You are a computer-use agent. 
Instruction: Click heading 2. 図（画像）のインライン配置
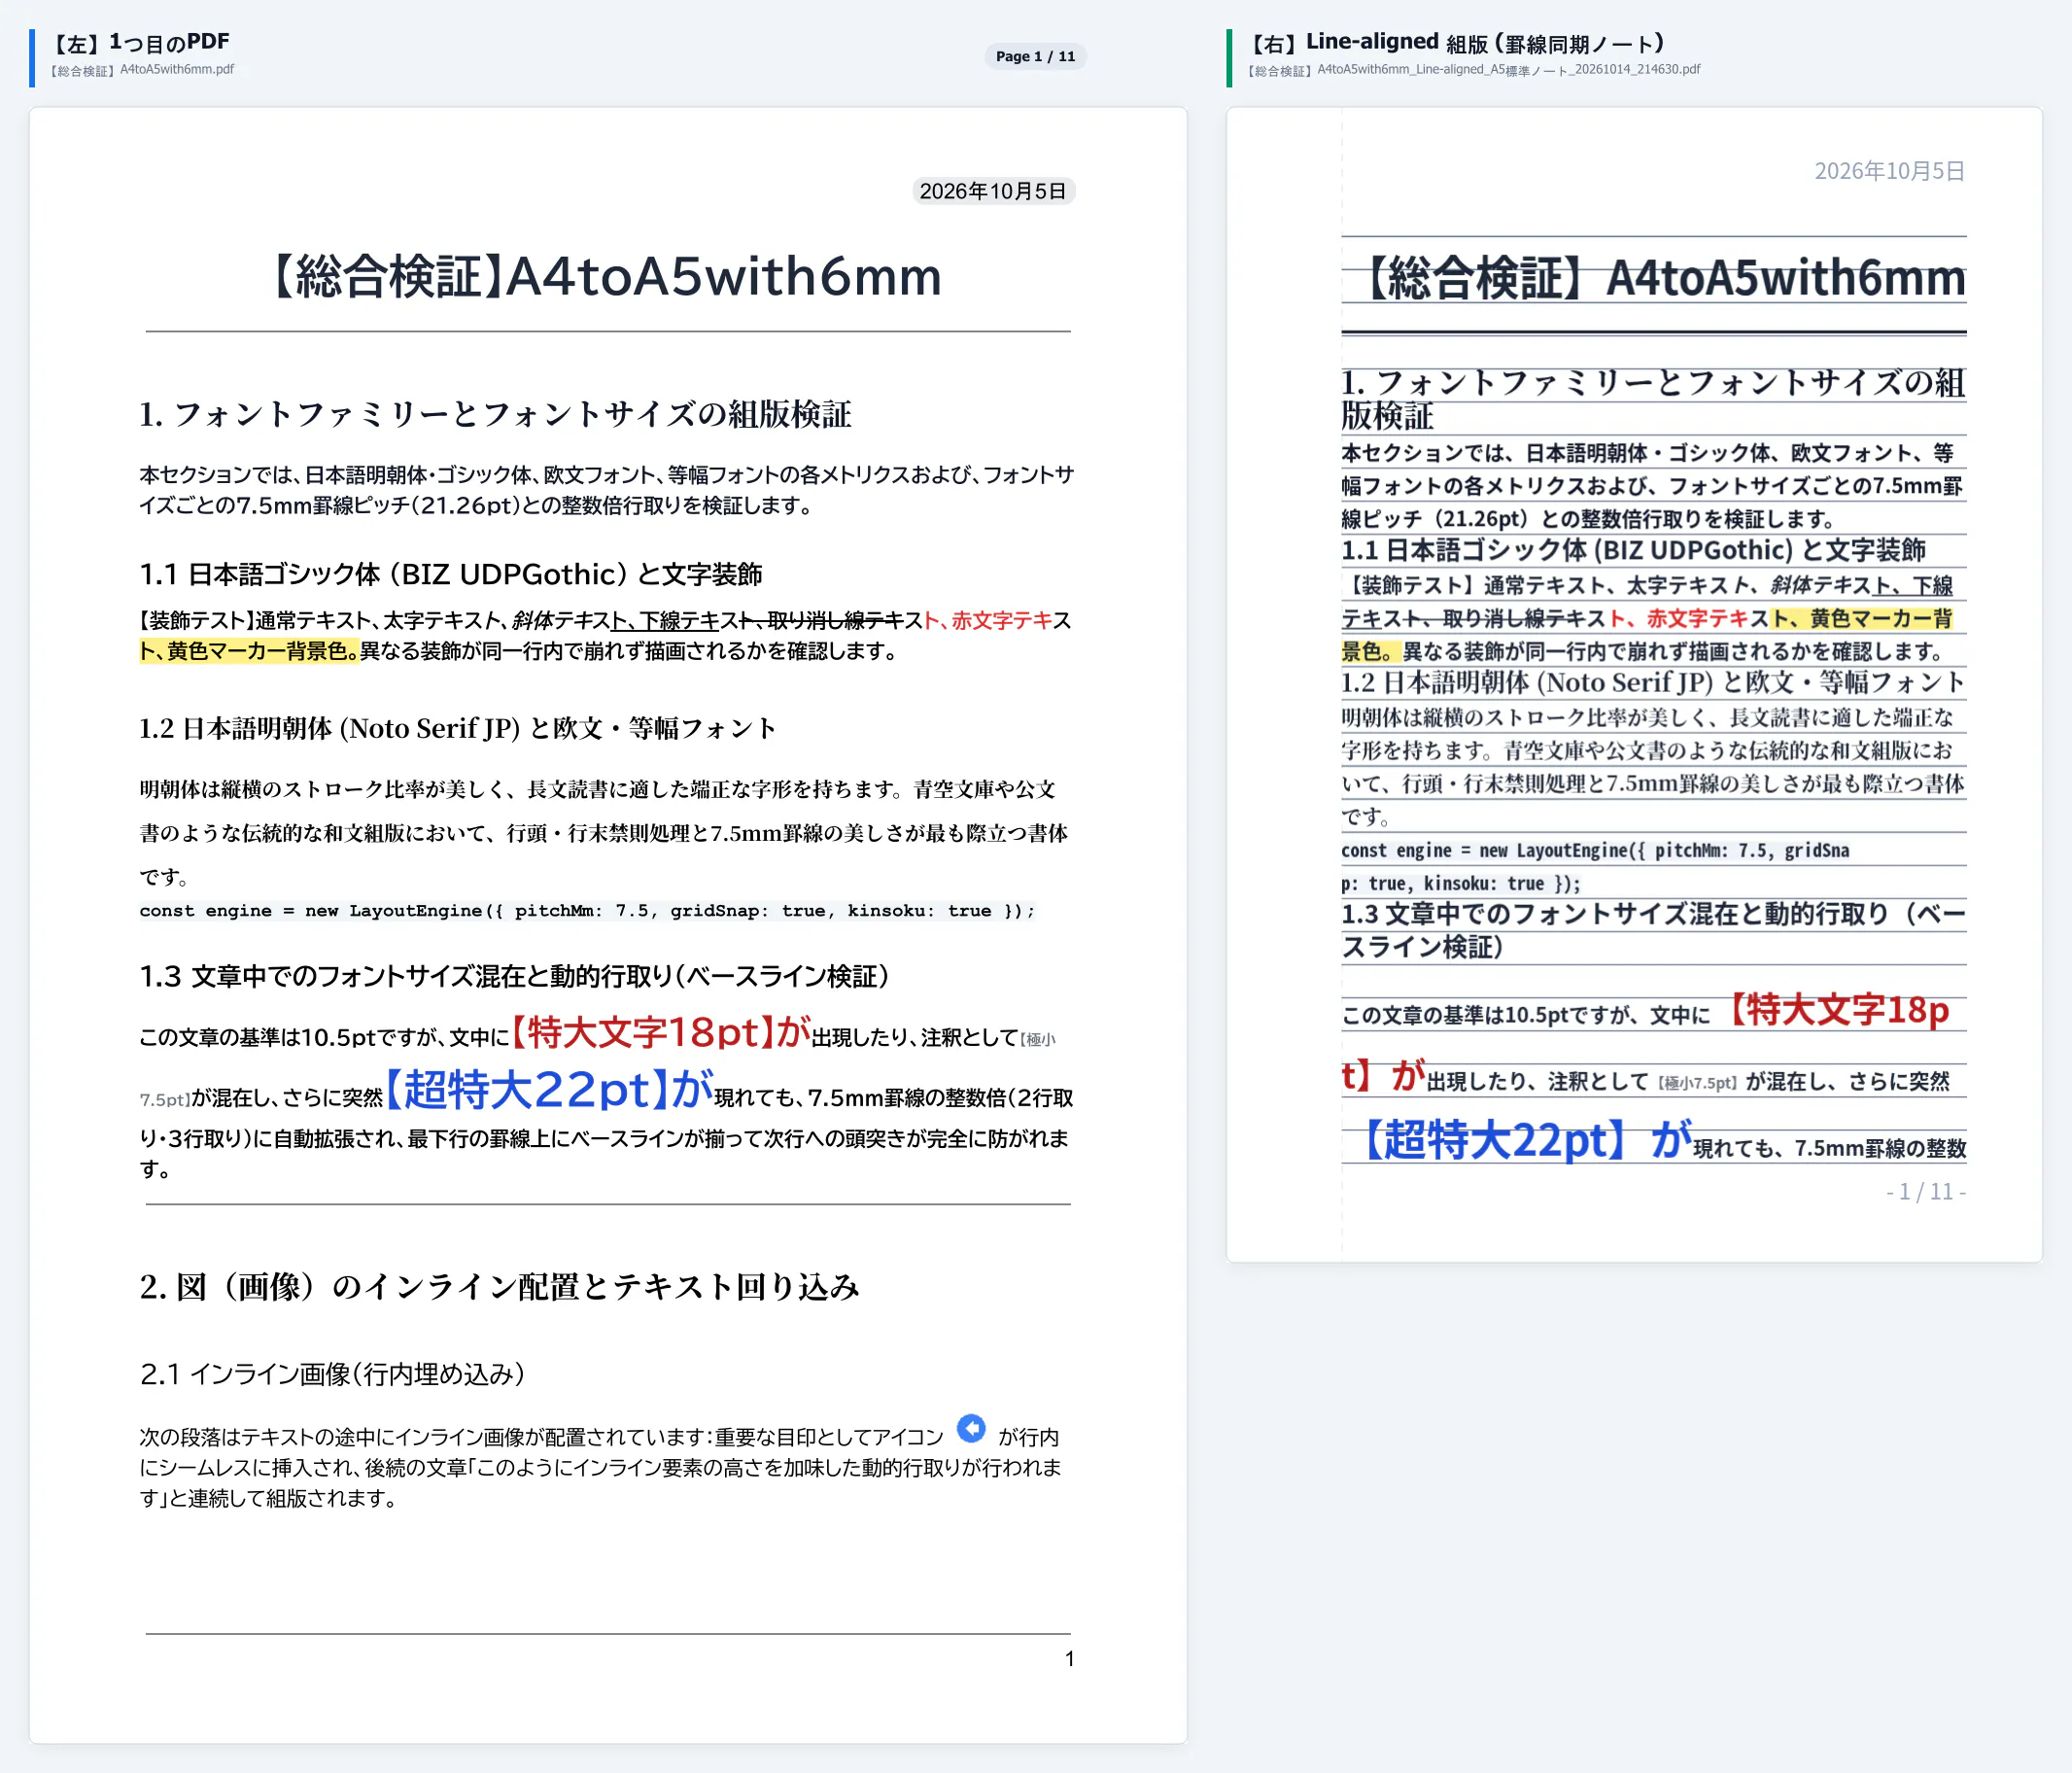point(500,1287)
